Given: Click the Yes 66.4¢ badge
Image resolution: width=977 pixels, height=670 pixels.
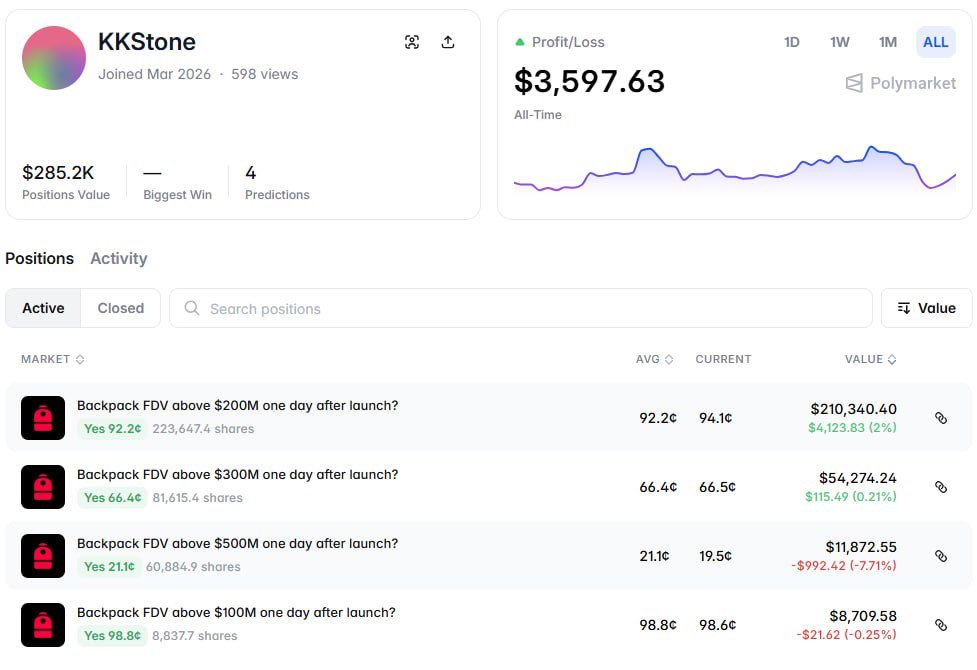Looking at the screenshot, I should click(113, 497).
